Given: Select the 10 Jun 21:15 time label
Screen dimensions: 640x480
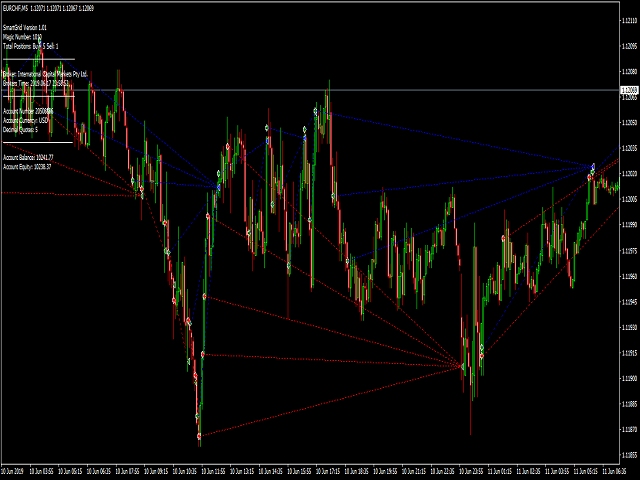Looking at the screenshot, I should [x=414, y=471].
